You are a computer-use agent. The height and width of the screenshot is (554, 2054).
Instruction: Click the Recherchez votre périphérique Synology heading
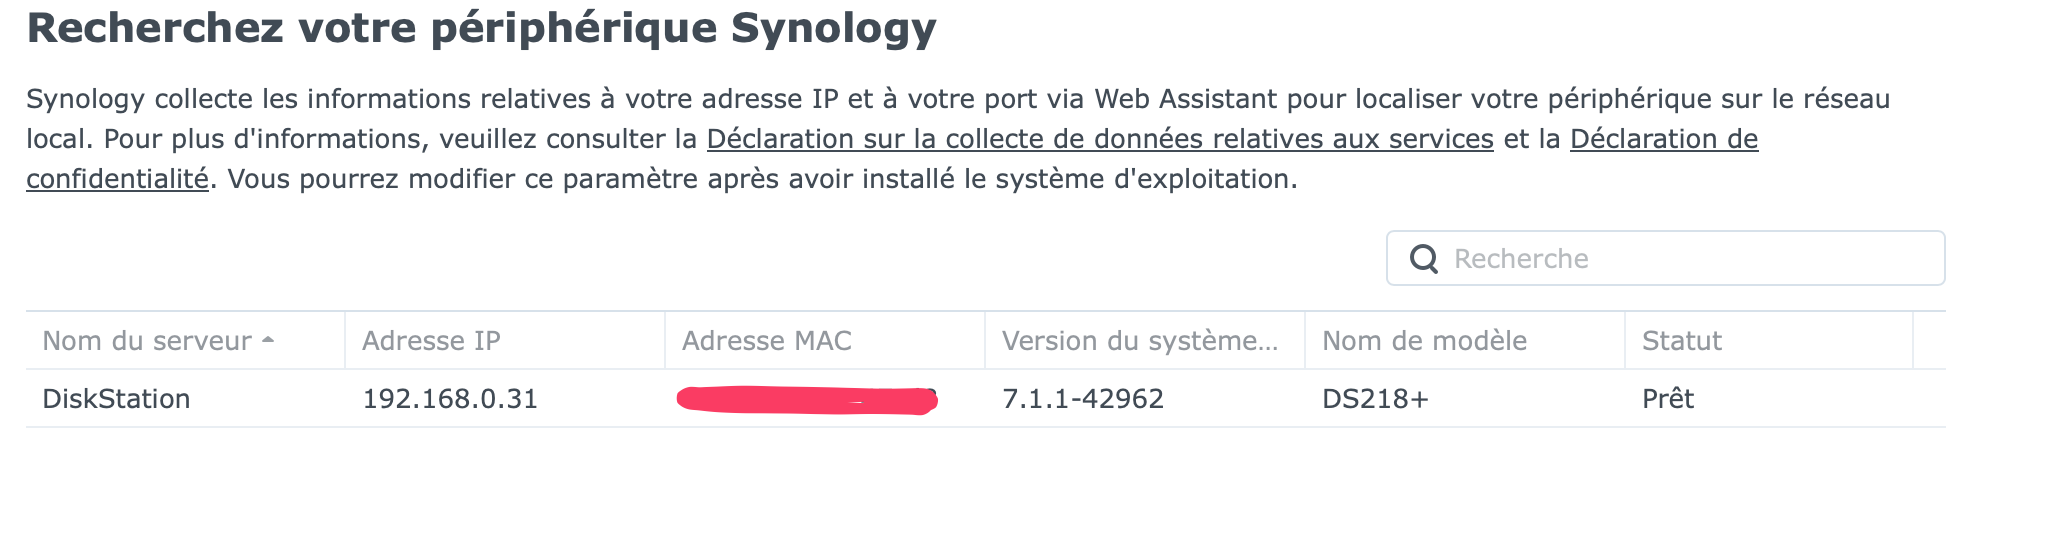[481, 28]
